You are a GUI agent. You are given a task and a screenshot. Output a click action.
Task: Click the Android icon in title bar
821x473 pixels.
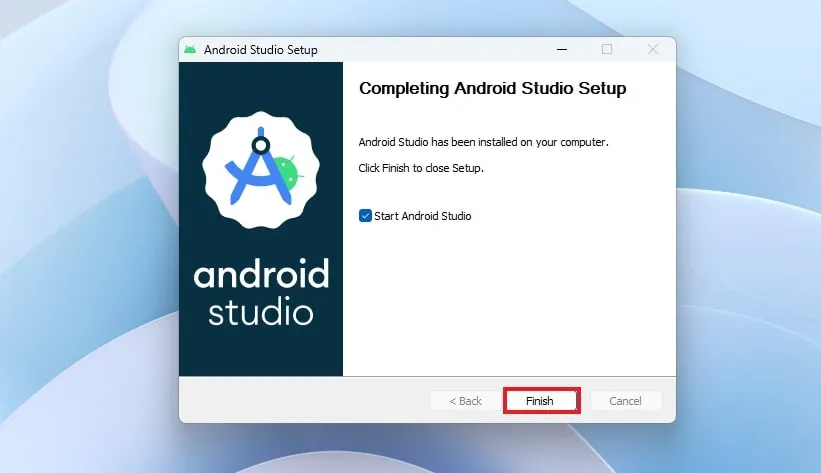(190, 49)
